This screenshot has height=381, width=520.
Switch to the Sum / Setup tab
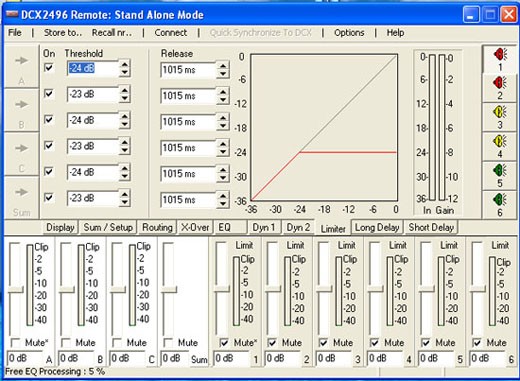[108, 227]
